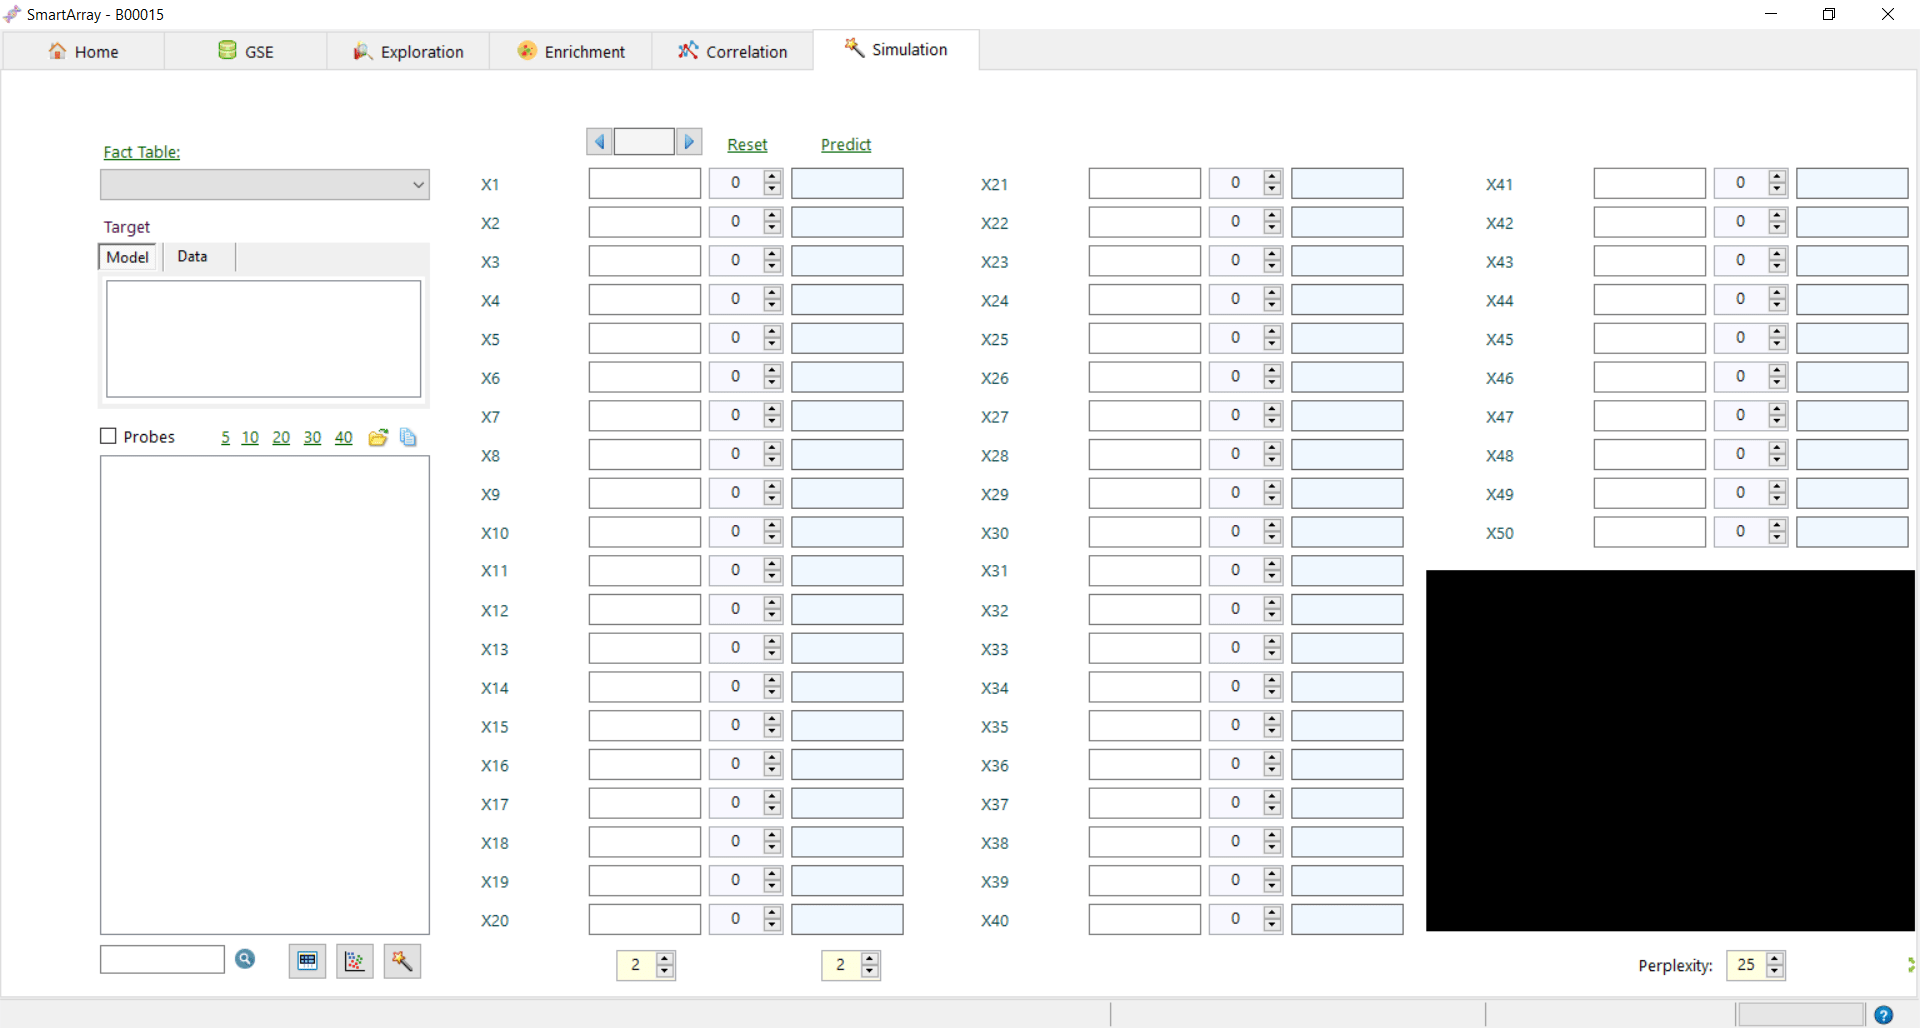This screenshot has height=1028, width=1920.
Task: Click the Perplexity value field
Action: click(1746, 965)
